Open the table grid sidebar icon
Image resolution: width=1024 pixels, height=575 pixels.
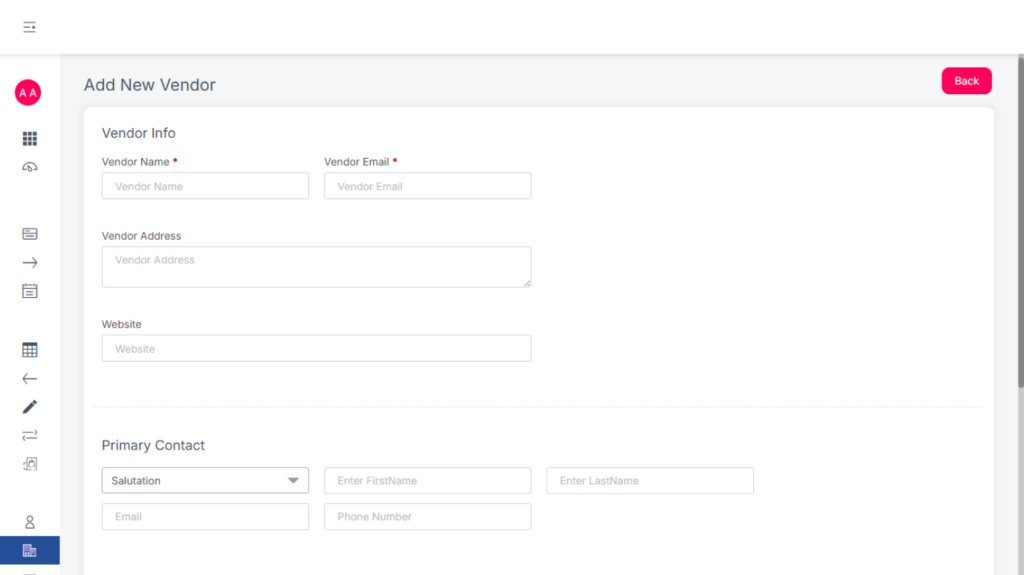pos(30,350)
